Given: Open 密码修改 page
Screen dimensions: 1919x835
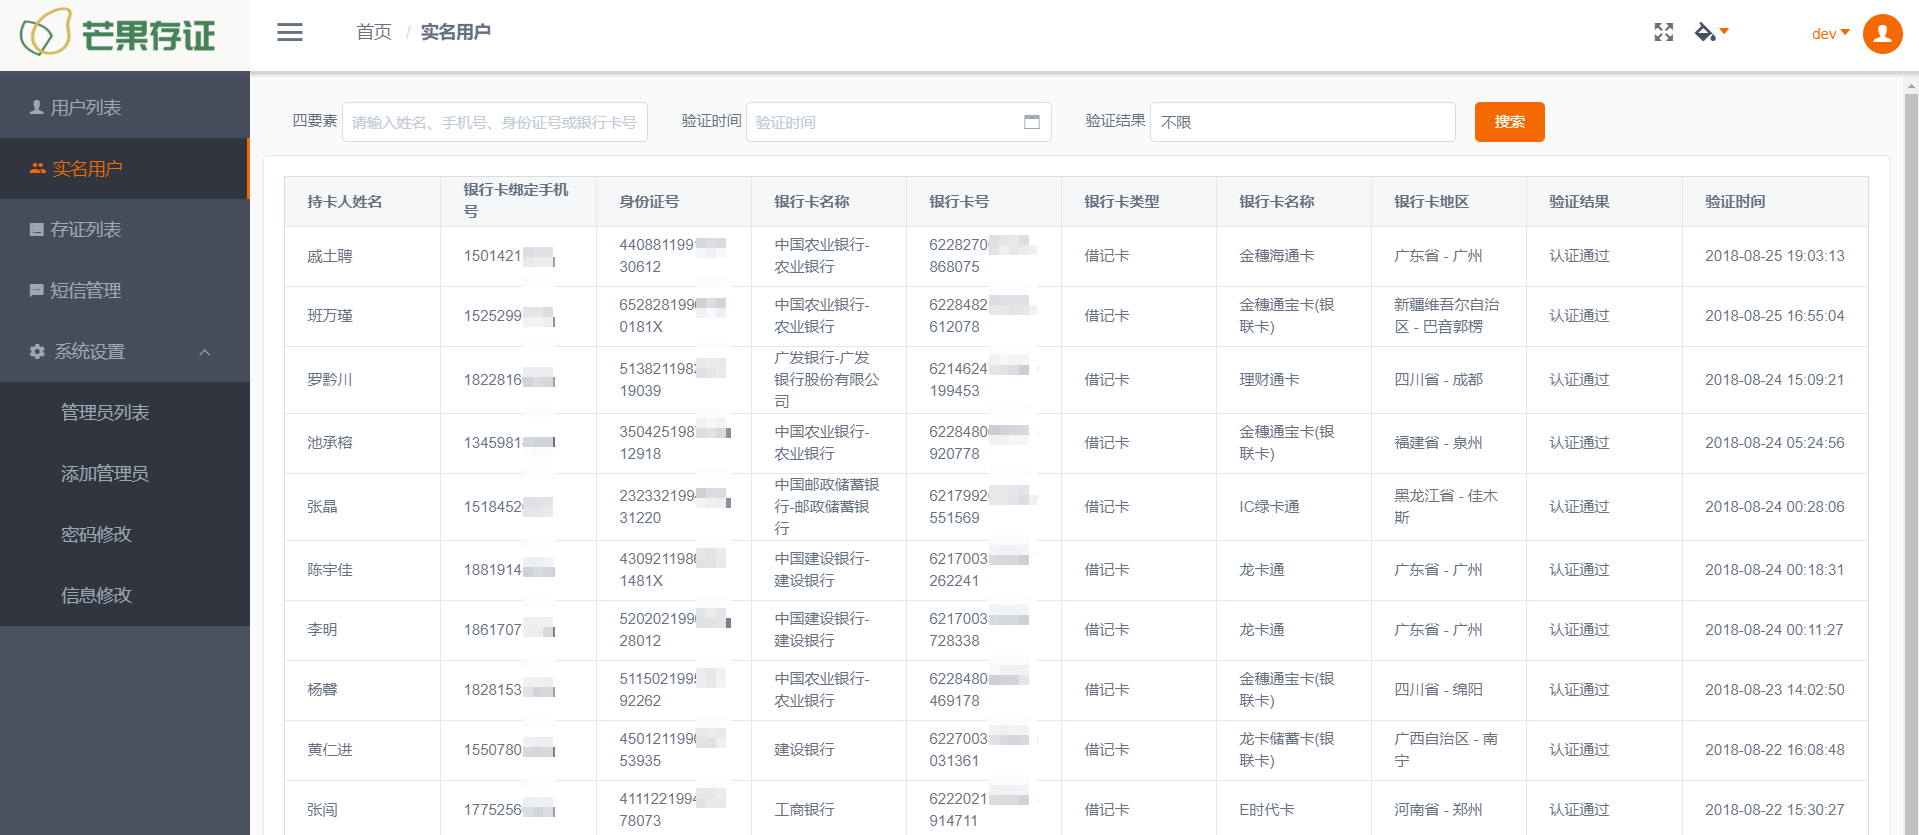Looking at the screenshot, I should click(x=96, y=535).
